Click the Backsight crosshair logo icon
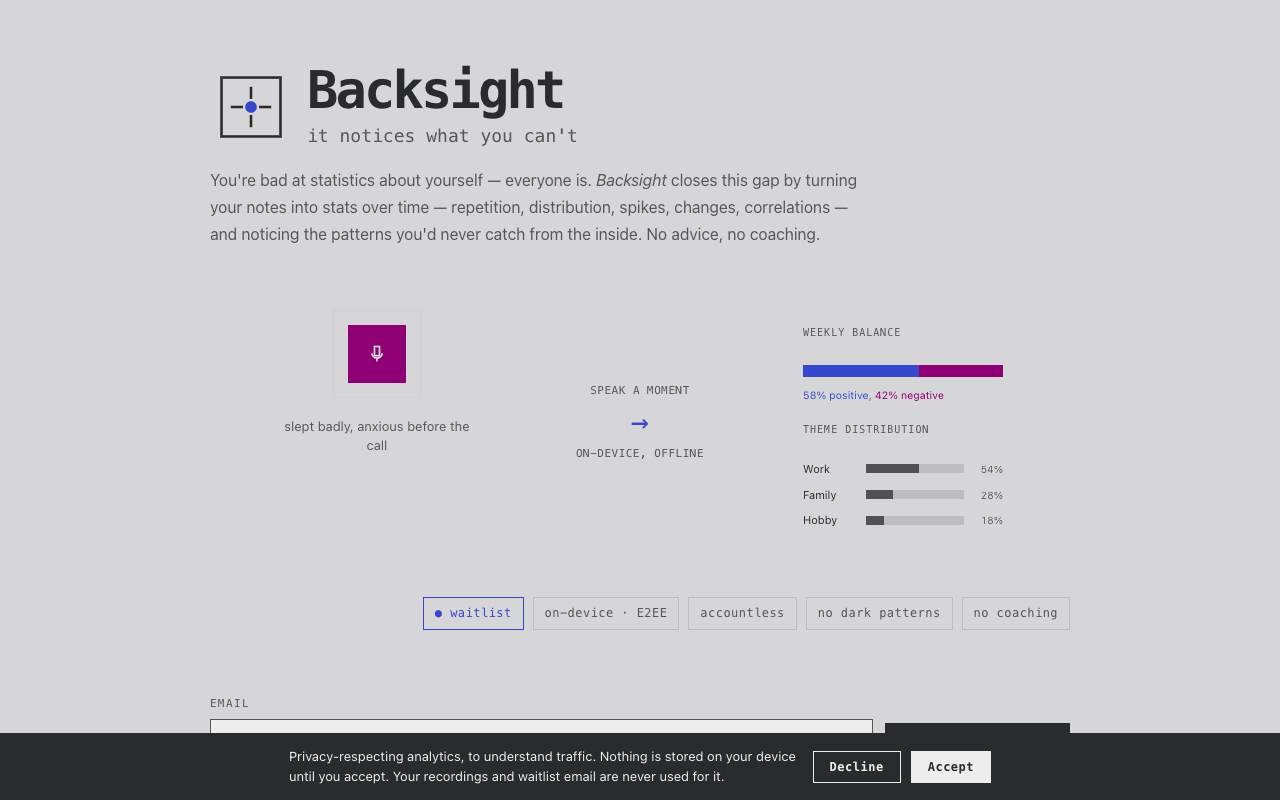Image resolution: width=1280 pixels, height=800 pixels. tap(251, 107)
